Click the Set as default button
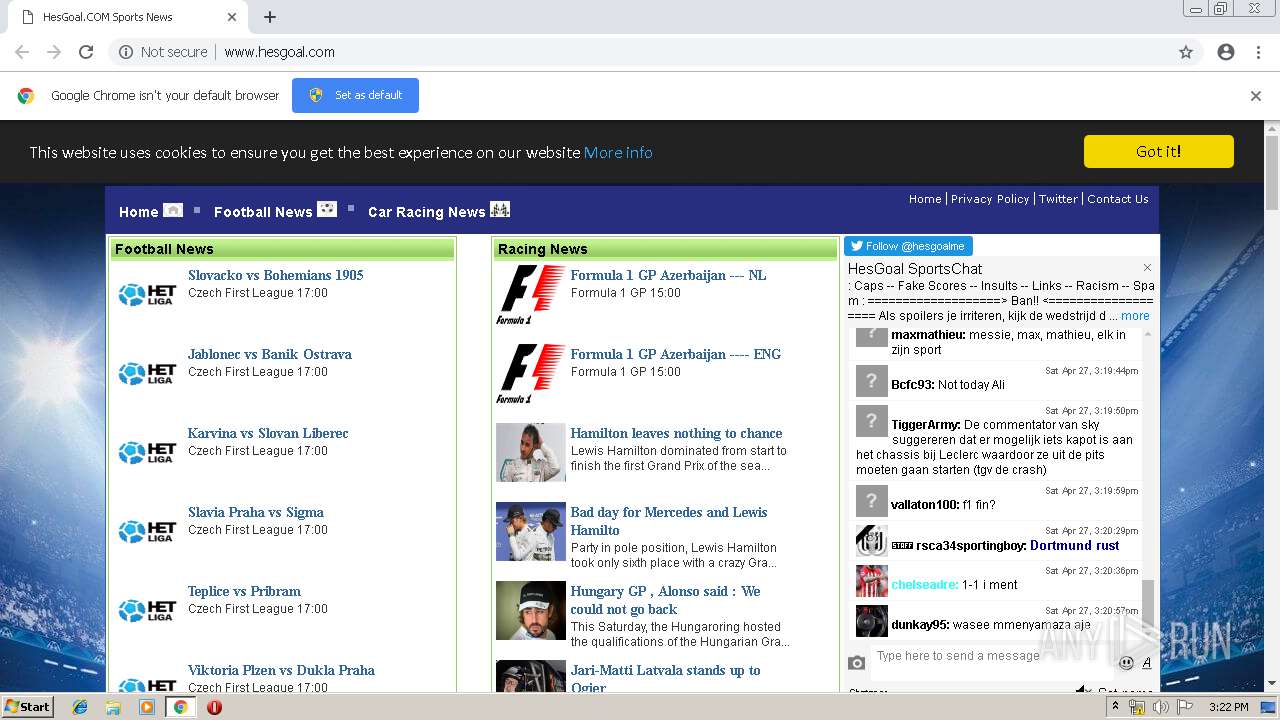 click(x=355, y=95)
